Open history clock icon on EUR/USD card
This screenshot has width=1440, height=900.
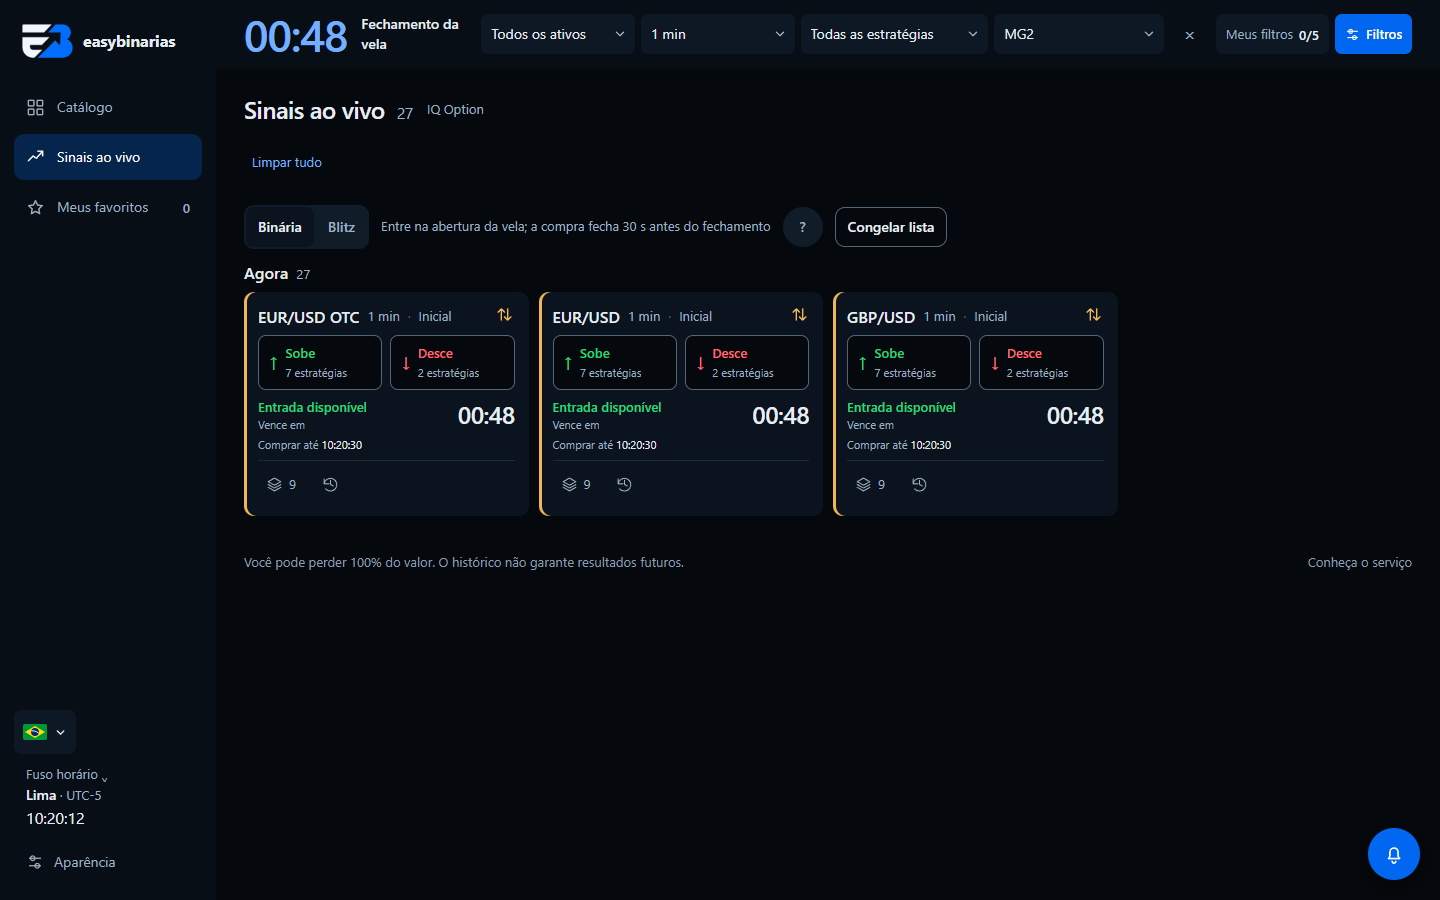pos(624,484)
